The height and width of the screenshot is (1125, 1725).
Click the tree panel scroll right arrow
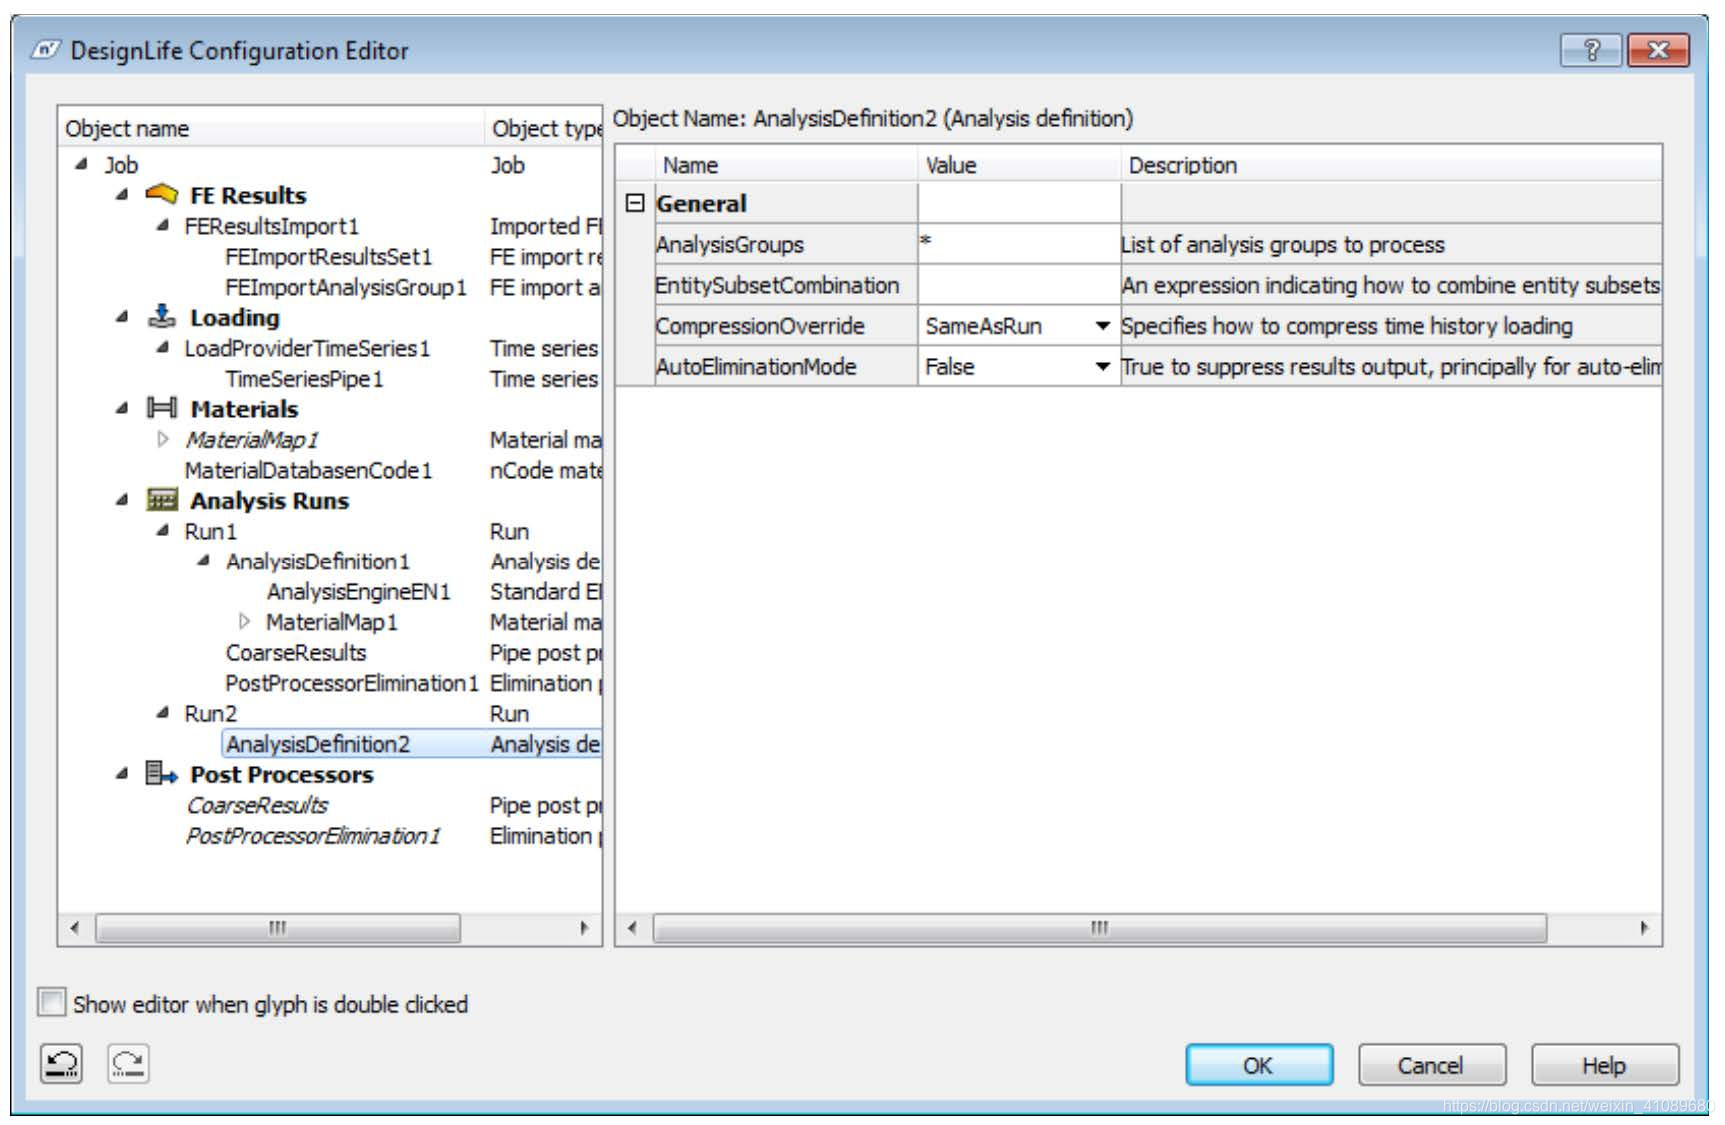(x=584, y=928)
